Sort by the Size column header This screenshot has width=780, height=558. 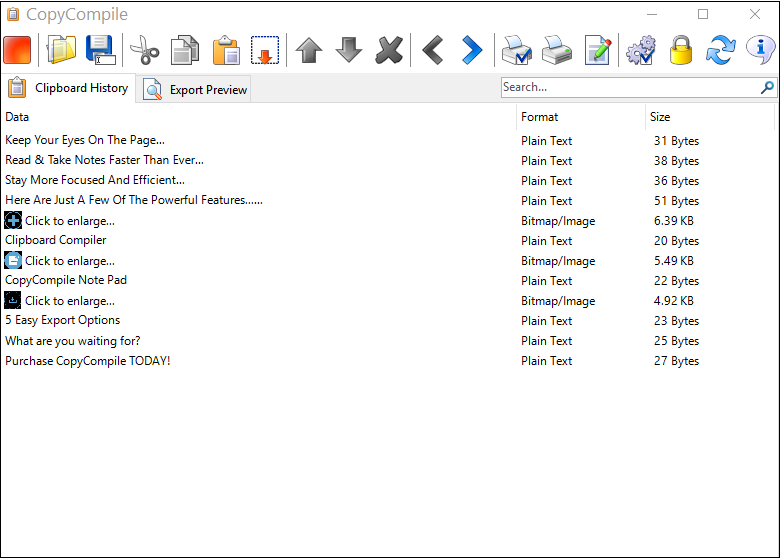(710, 117)
